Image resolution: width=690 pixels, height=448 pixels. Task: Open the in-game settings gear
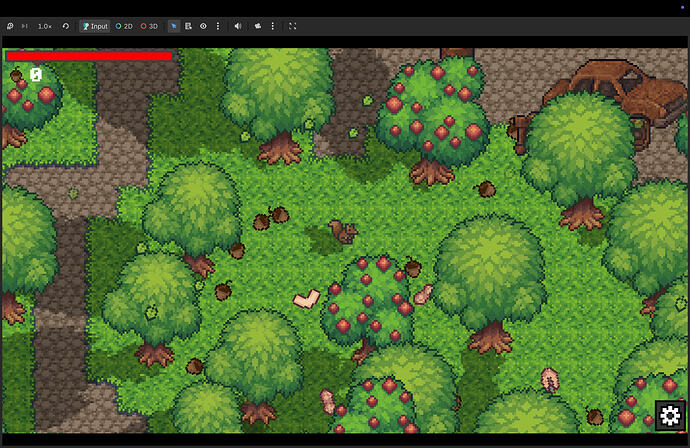point(670,415)
